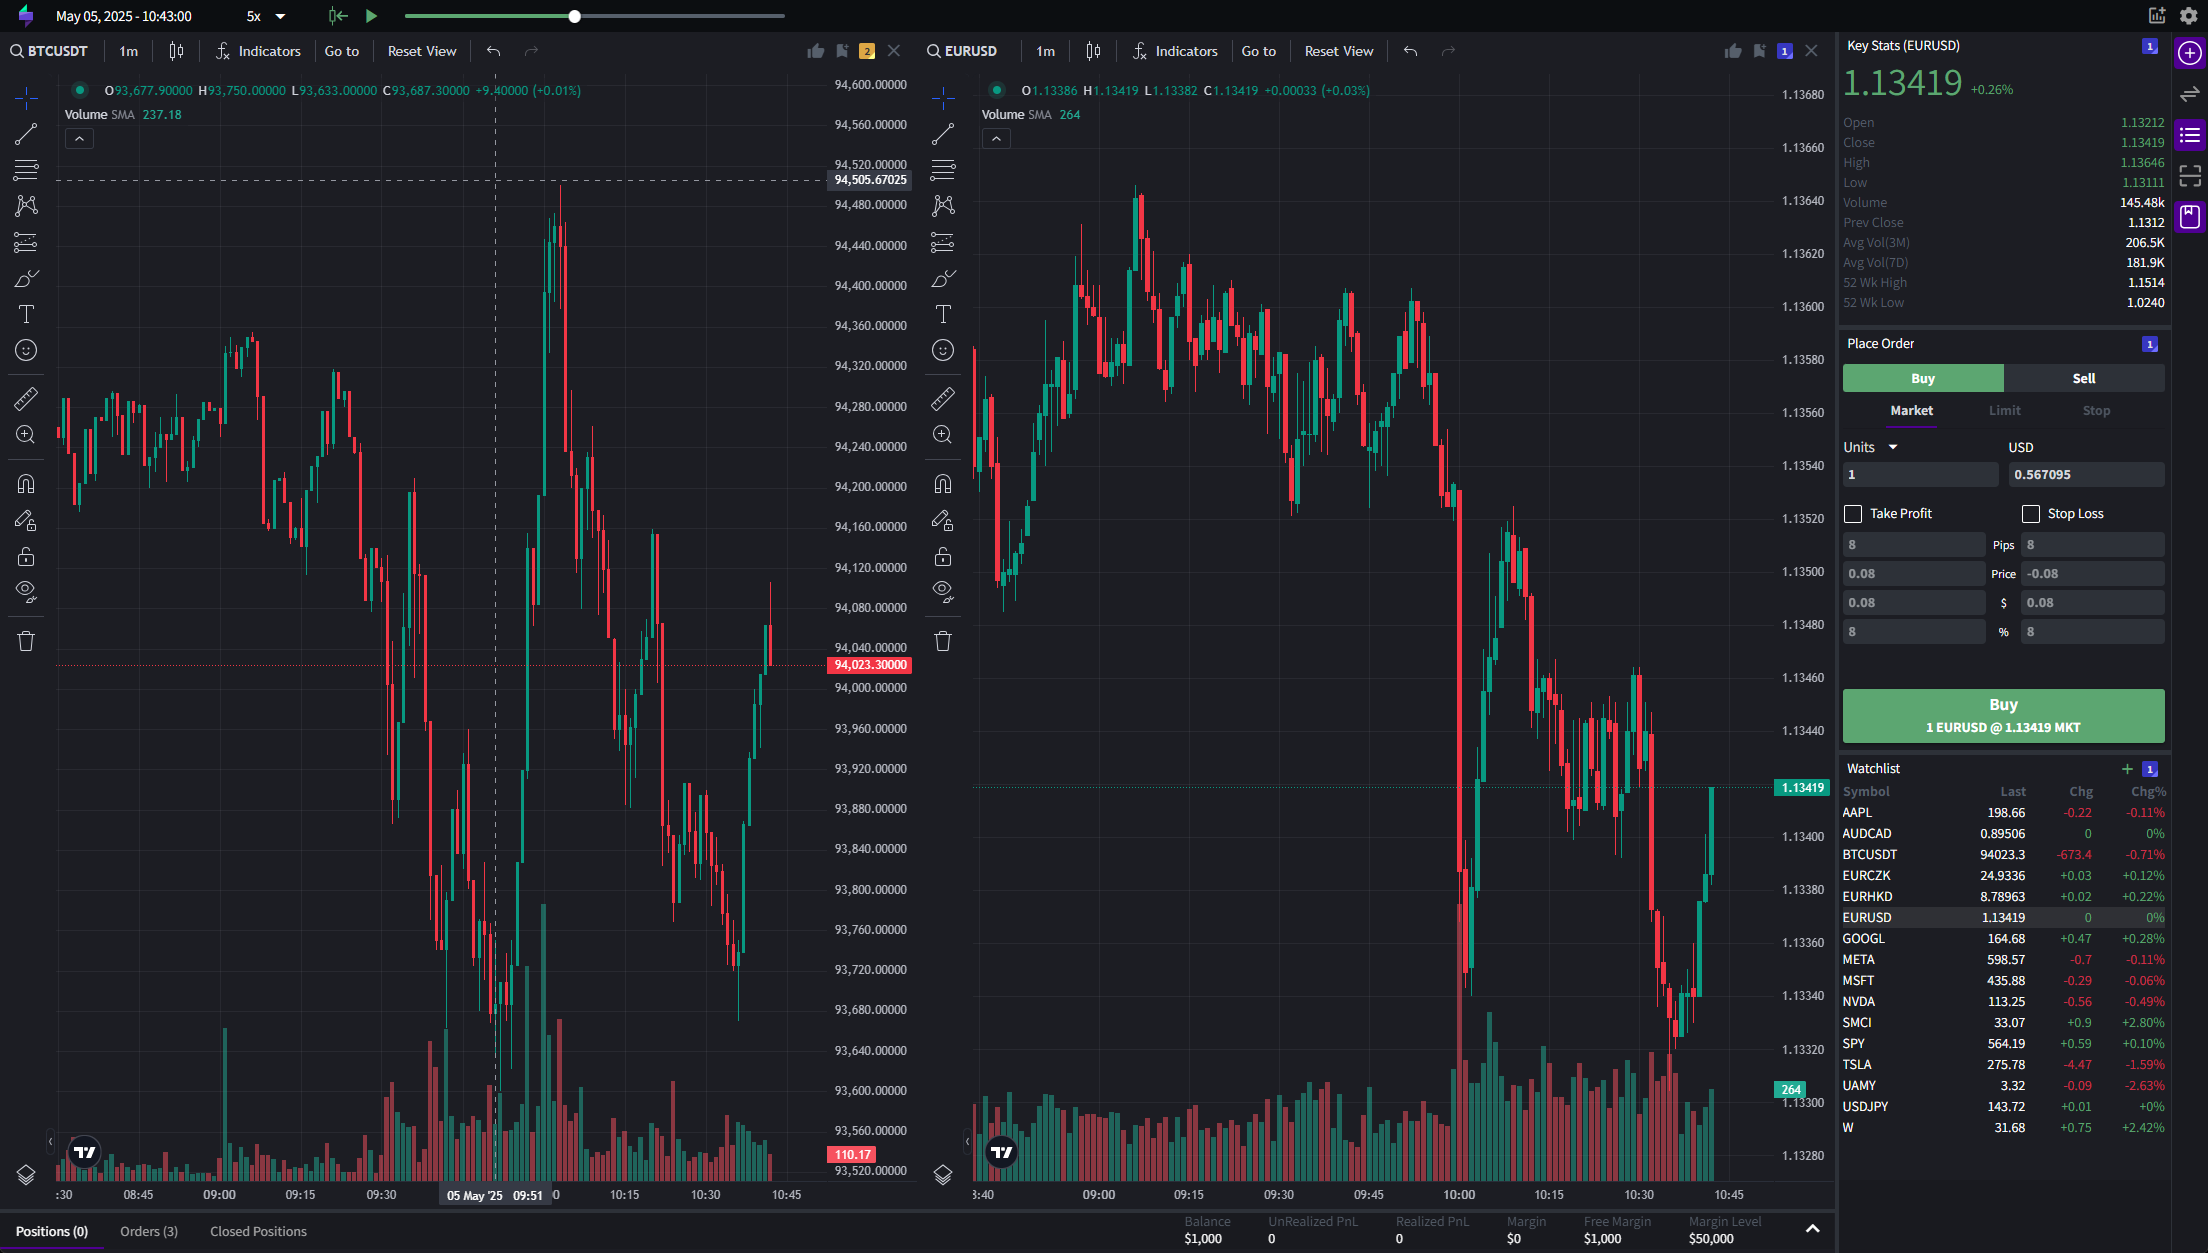Image resolution: width=2208 pixels, height=1253 pixels.
Task: Open playback speed 5x dropdown
Action: tap(266, 16)
